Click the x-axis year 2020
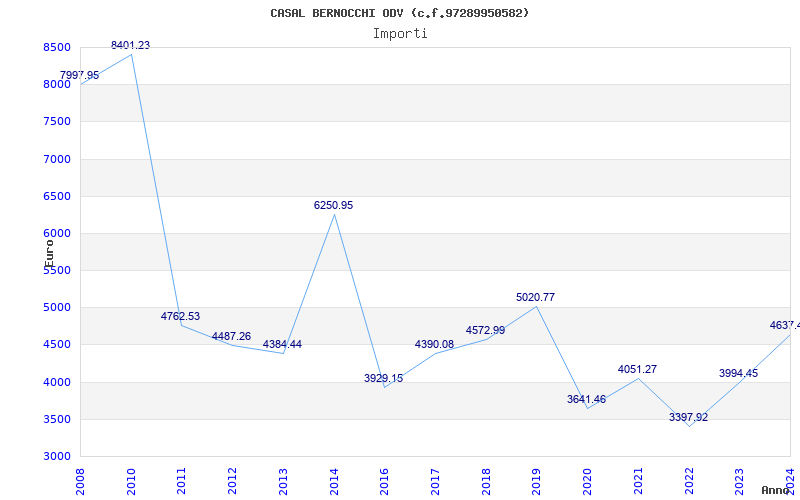 pos(587,481)
